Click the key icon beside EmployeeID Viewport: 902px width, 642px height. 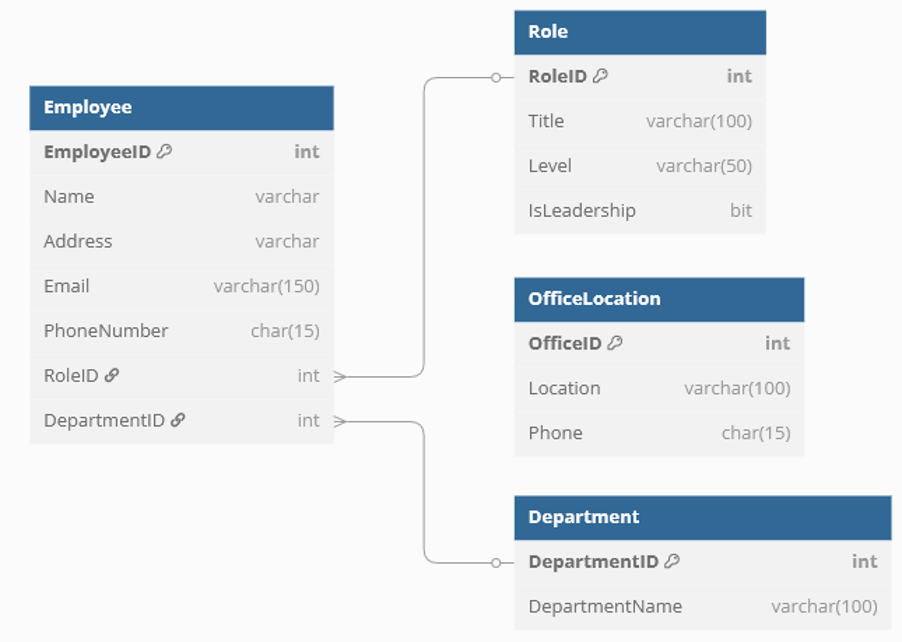coord(165,152)
